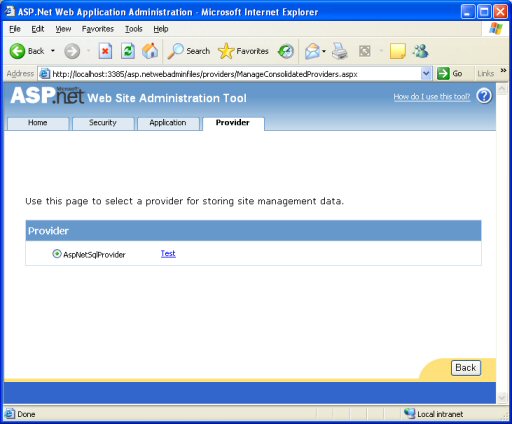Click the Links toolbar label
This screenshot has width=512, height=424.
pos(485,74)
